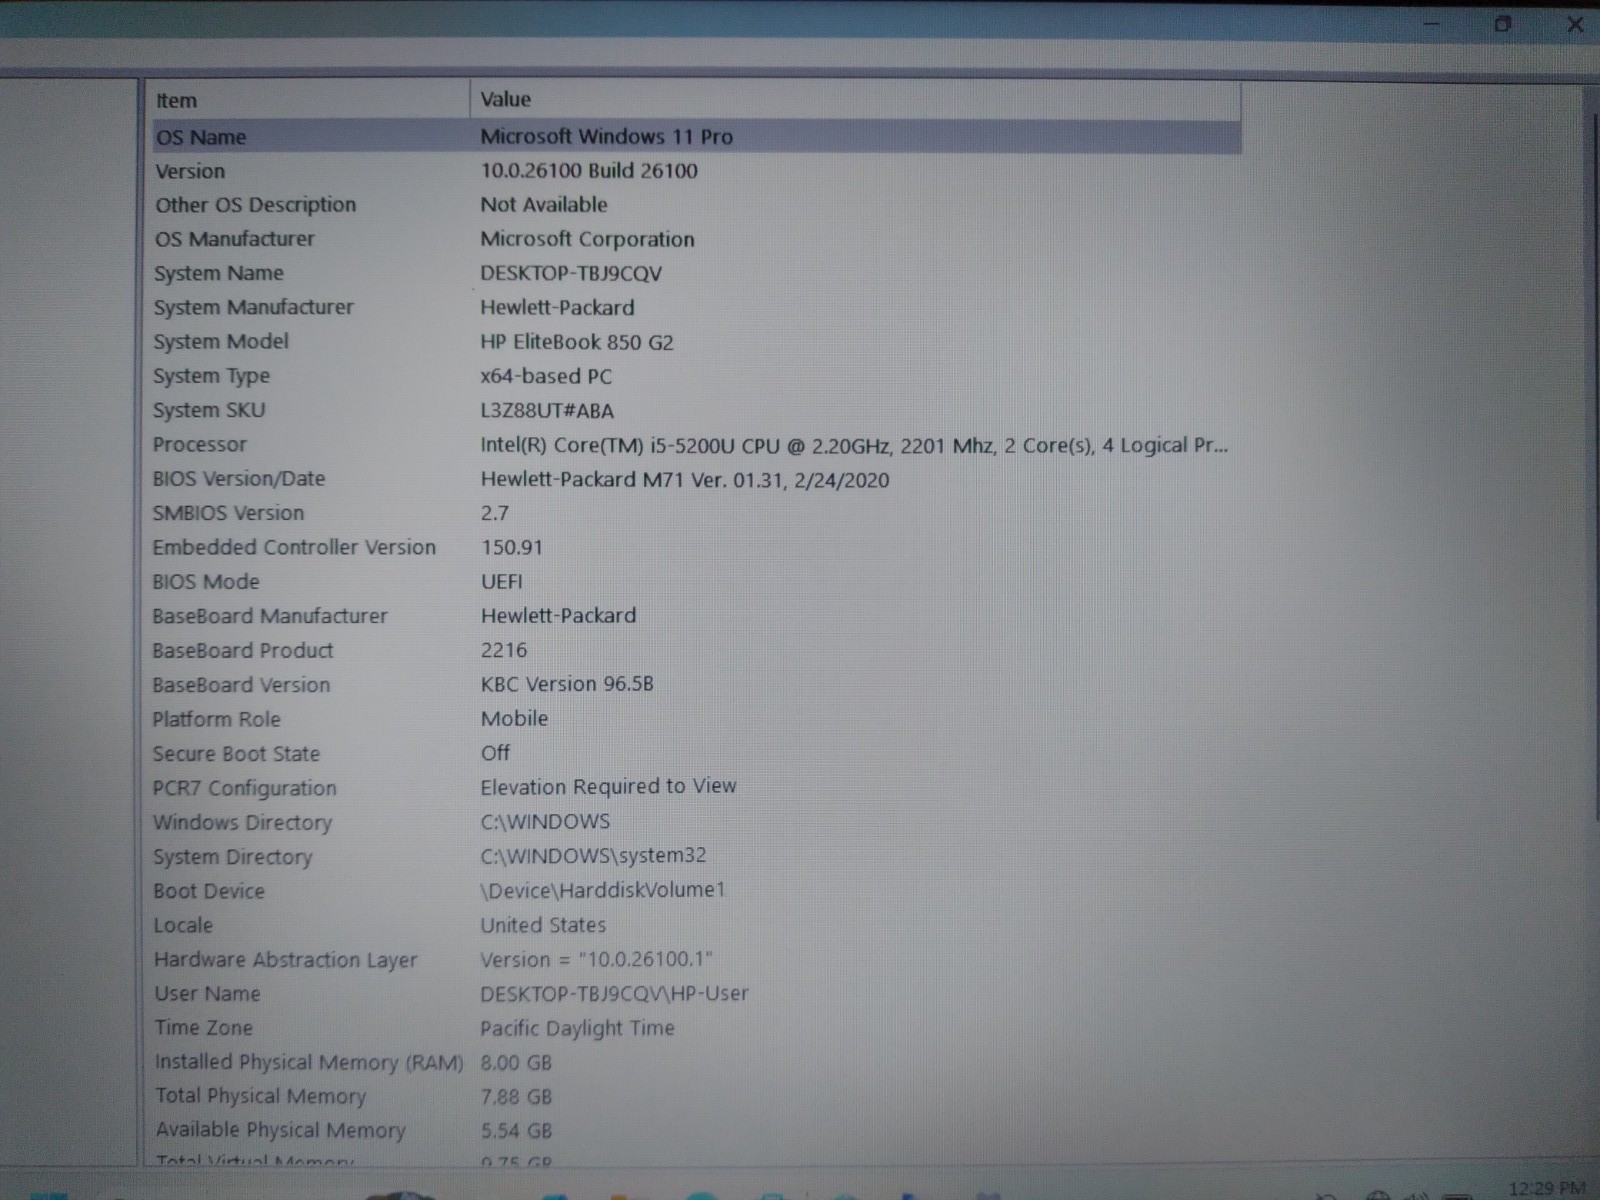The height and width of the screenshot is (1200, 1600).
Task: Select the System Manufacturer item
Action: click(253, 307)
